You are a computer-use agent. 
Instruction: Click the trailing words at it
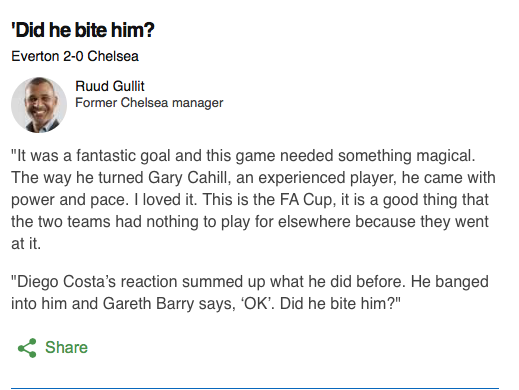click(26, 244)
